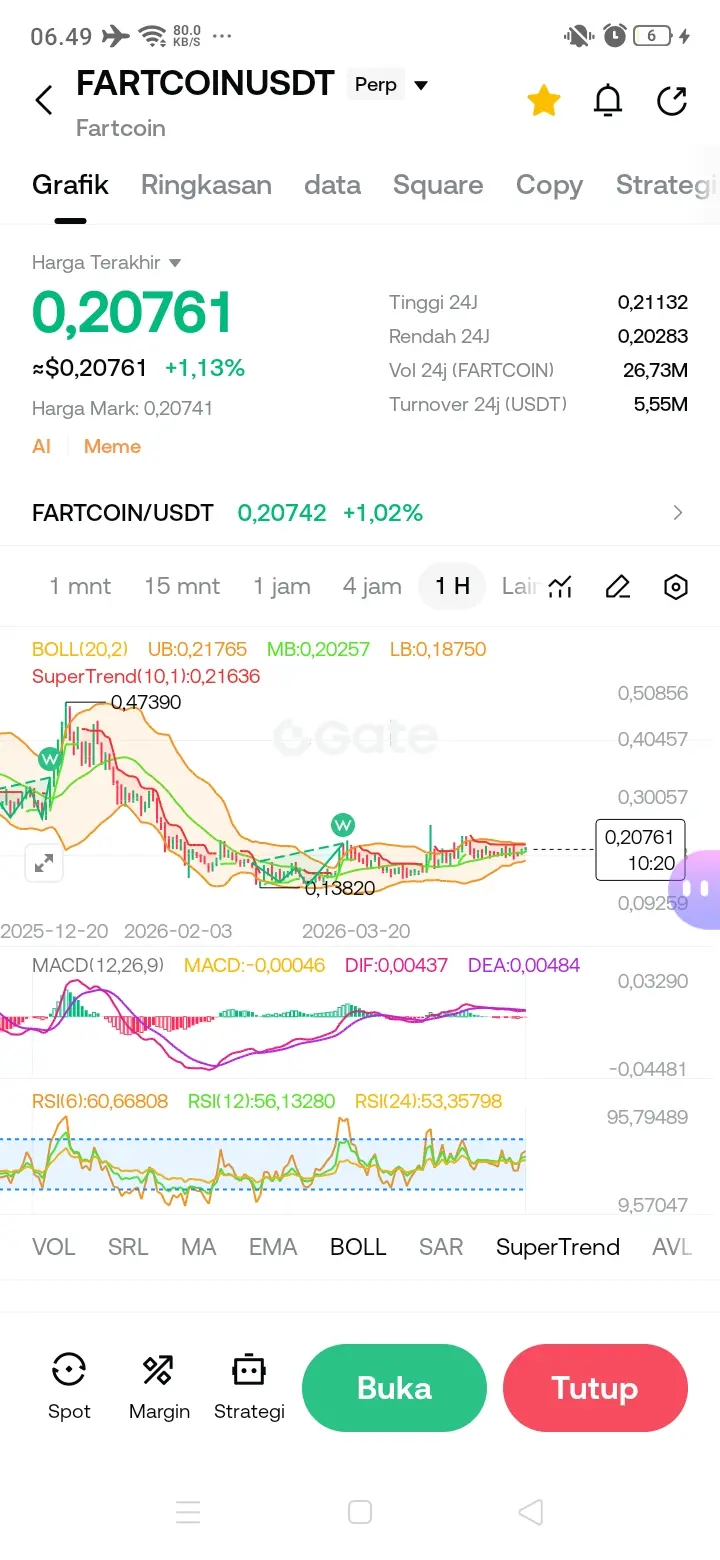Open FARTCOIN/USDT spot pair chevron

tap(678, 513)
